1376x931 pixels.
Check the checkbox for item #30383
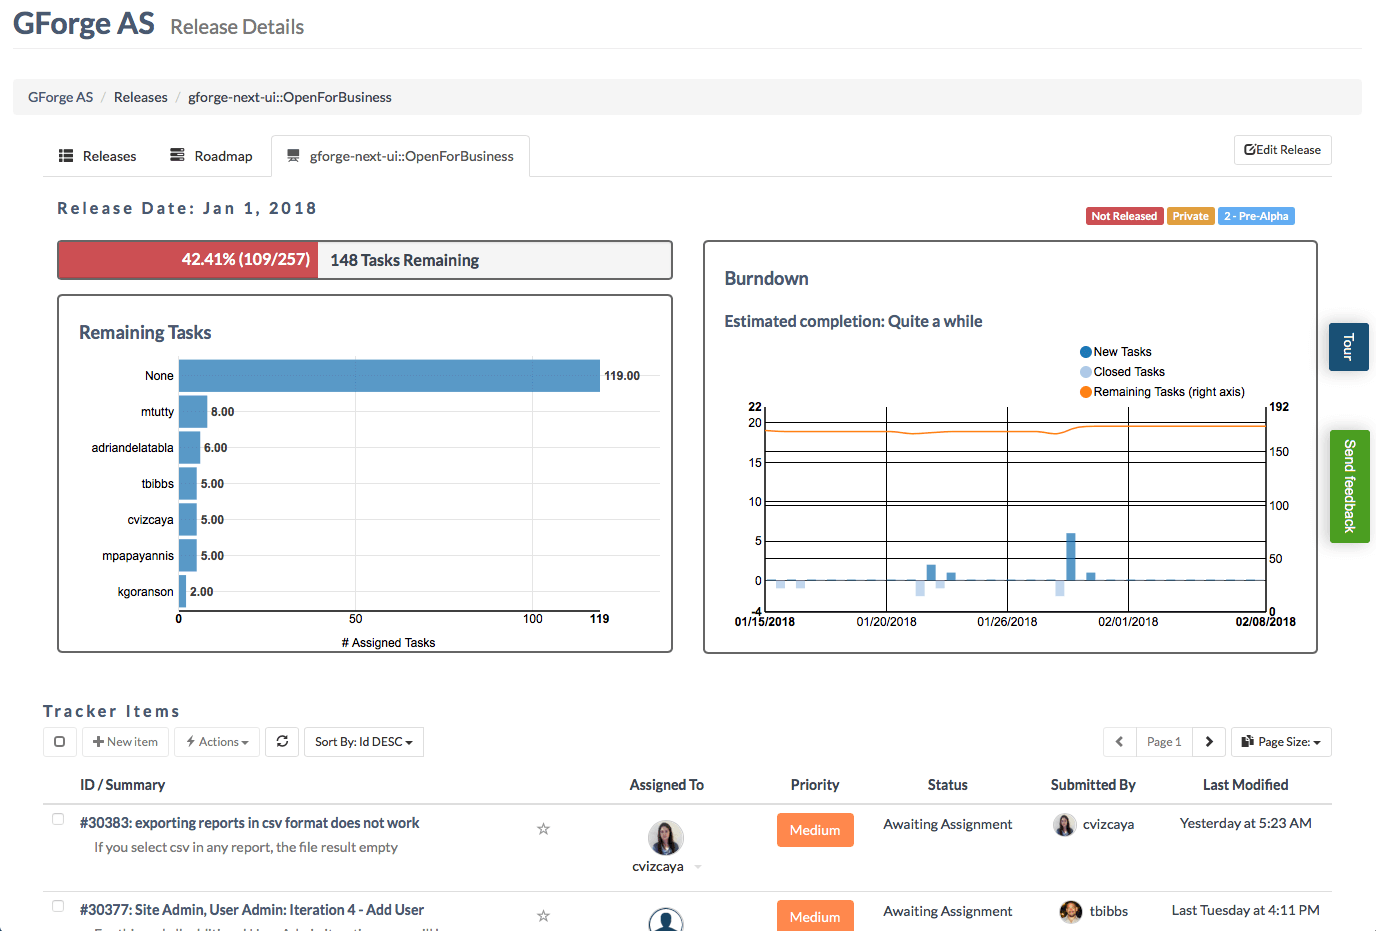[57, 819]
